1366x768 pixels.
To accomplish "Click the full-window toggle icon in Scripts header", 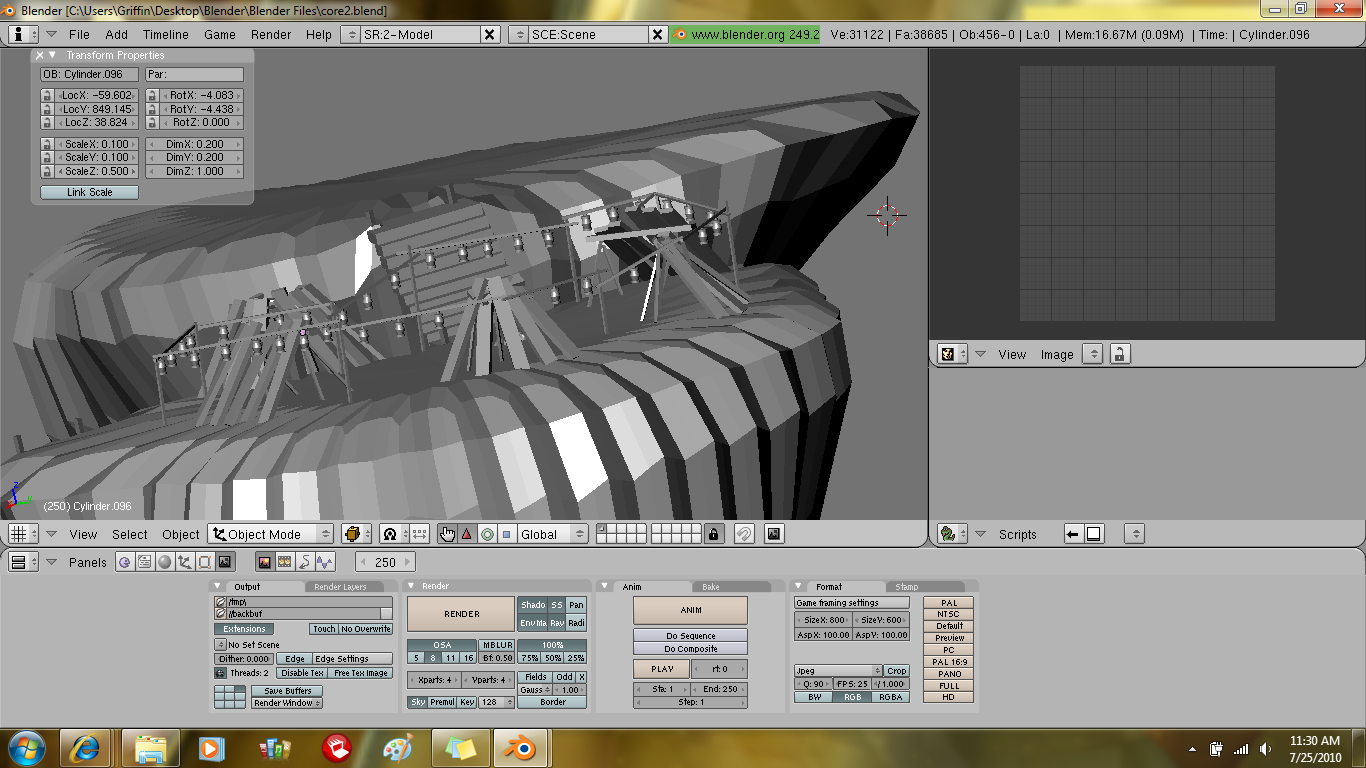I will coord(1094,534).
